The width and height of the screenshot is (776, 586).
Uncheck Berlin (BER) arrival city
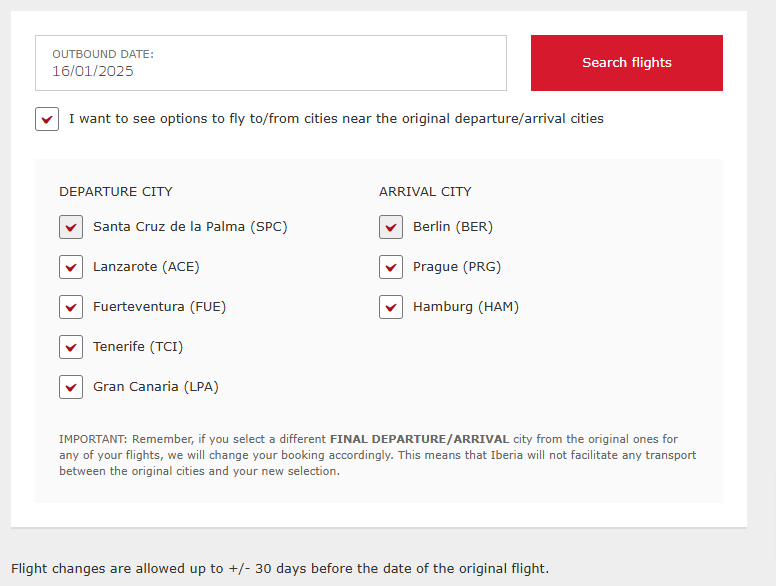391,227
